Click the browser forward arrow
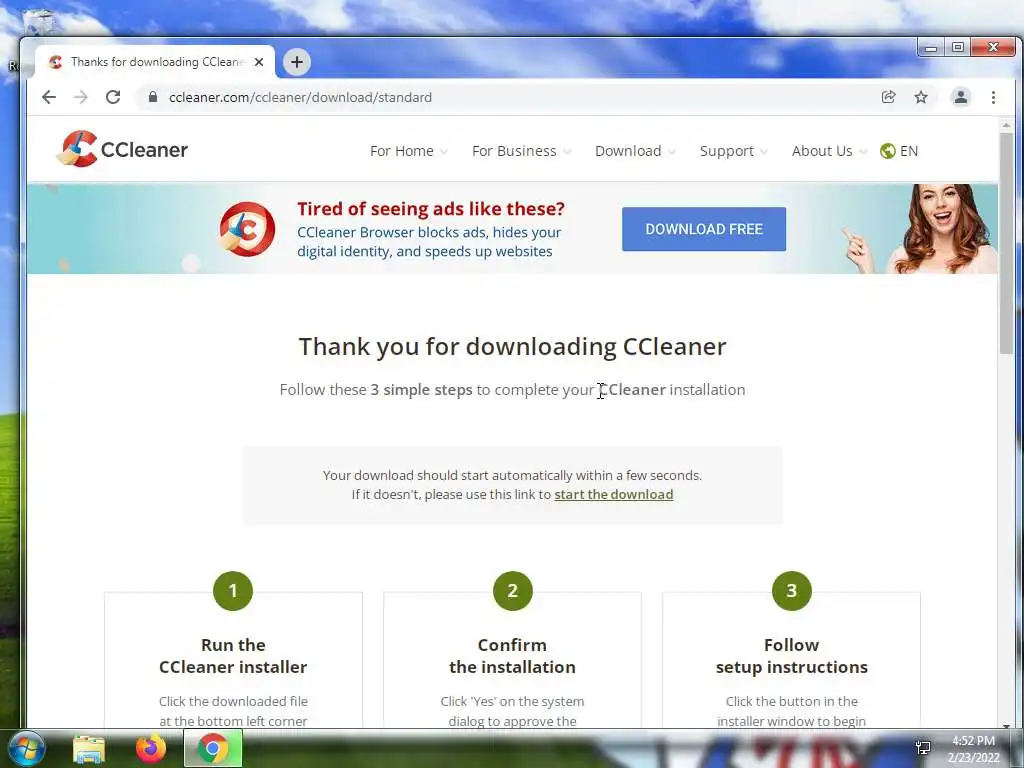 point(81,97)
